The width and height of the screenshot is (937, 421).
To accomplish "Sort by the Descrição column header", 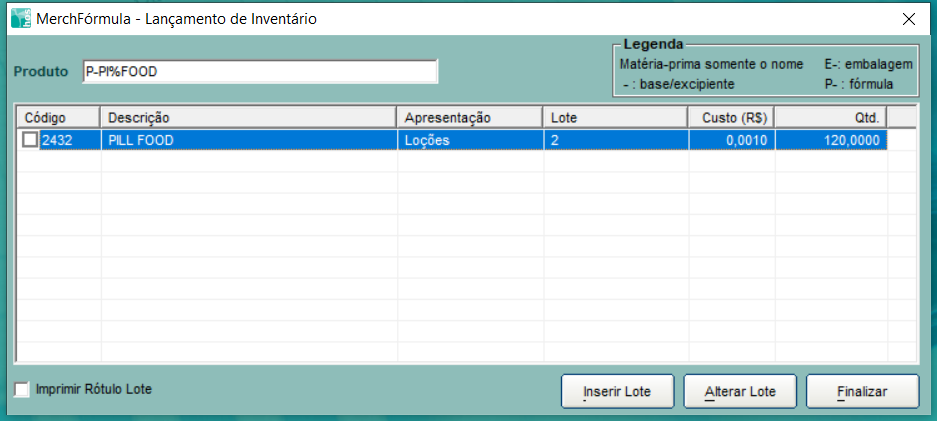I will 248,118.
